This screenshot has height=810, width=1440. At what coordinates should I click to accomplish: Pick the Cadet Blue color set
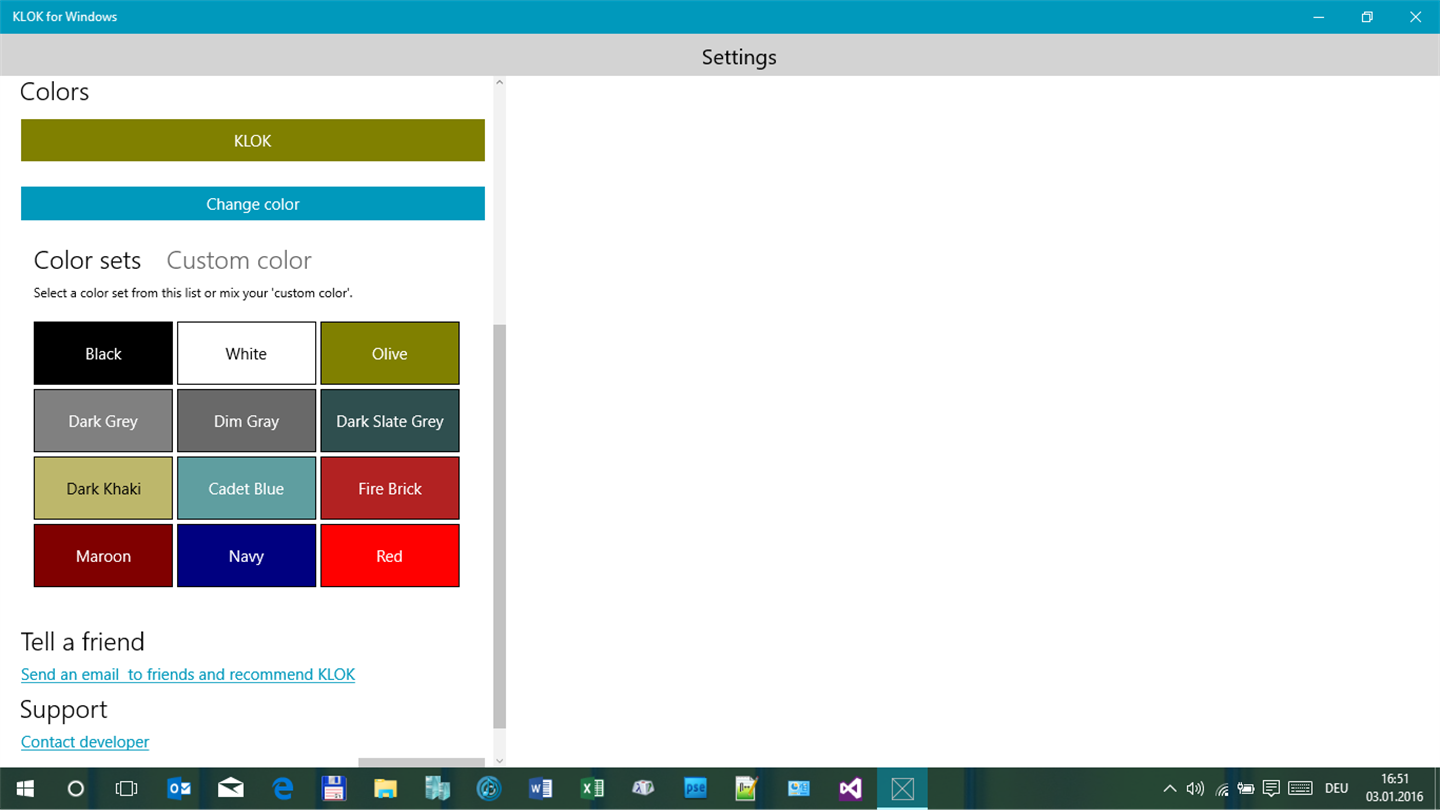tap(246, 488)
